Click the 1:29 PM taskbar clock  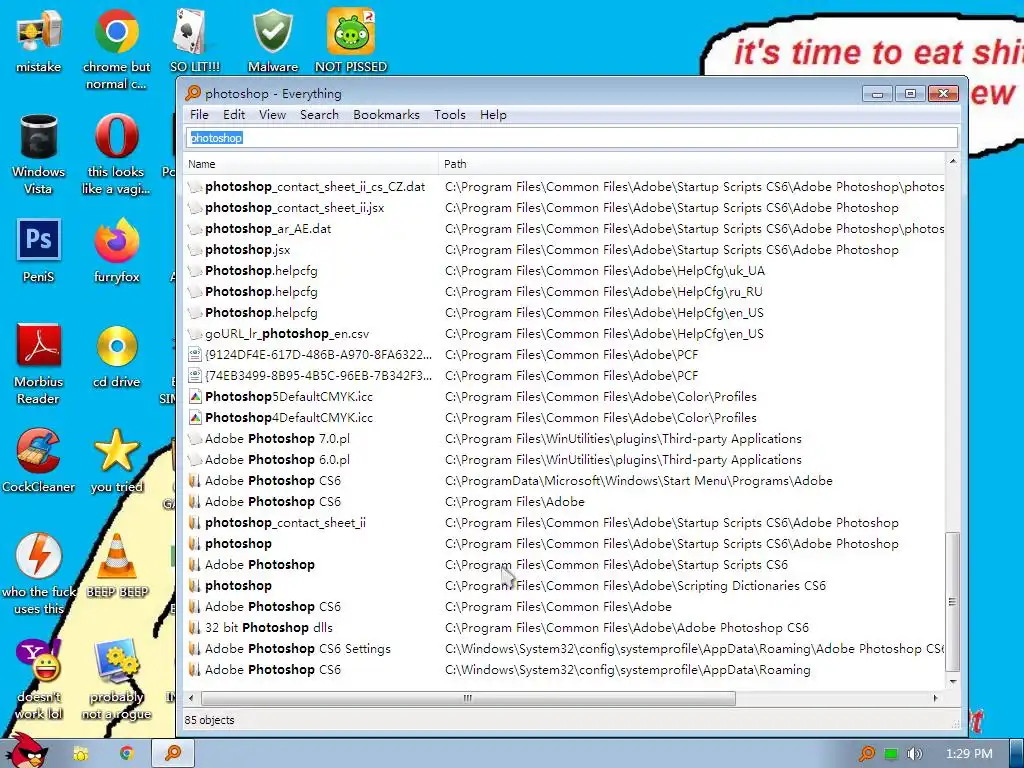pyautogui.click(x=969, y=754)
